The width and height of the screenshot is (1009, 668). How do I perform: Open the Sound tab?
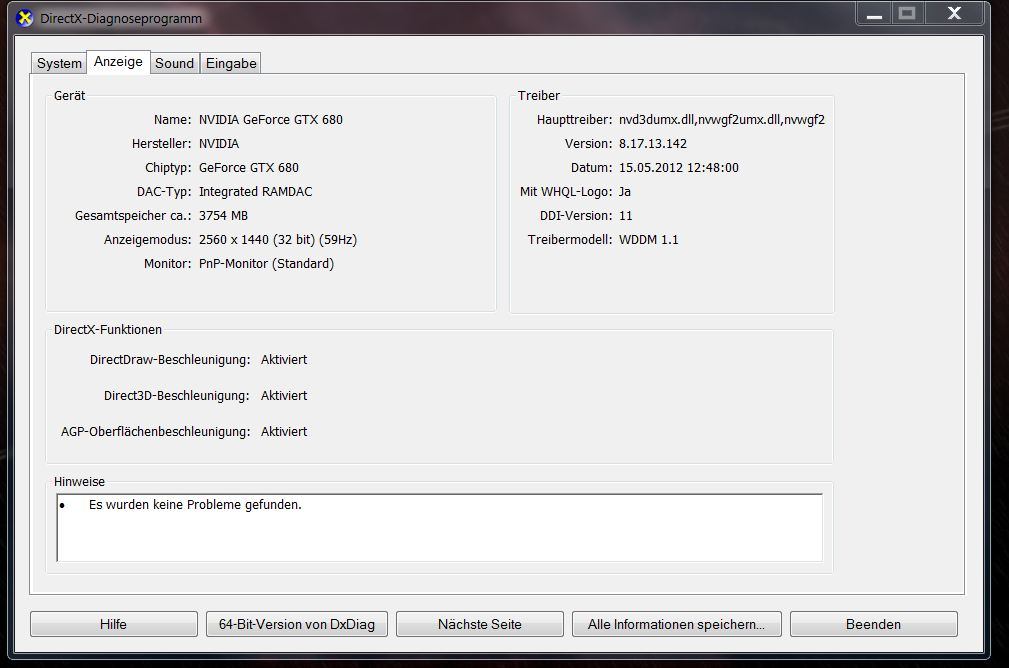tap(174, 63)
